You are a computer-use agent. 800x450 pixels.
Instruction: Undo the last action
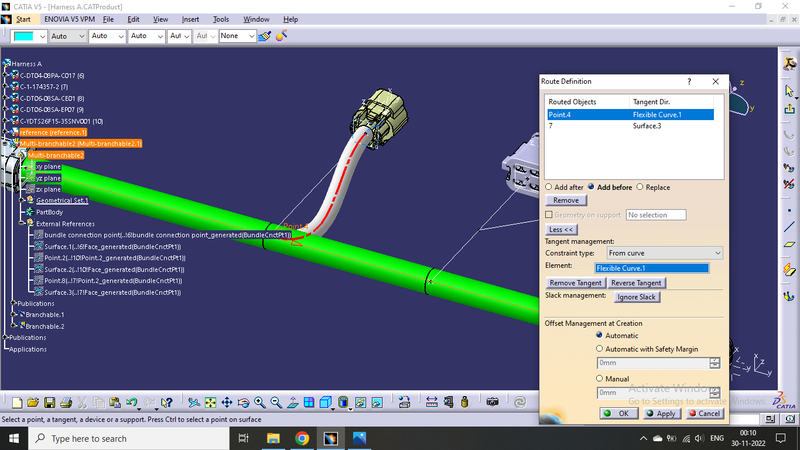point(132,403)
